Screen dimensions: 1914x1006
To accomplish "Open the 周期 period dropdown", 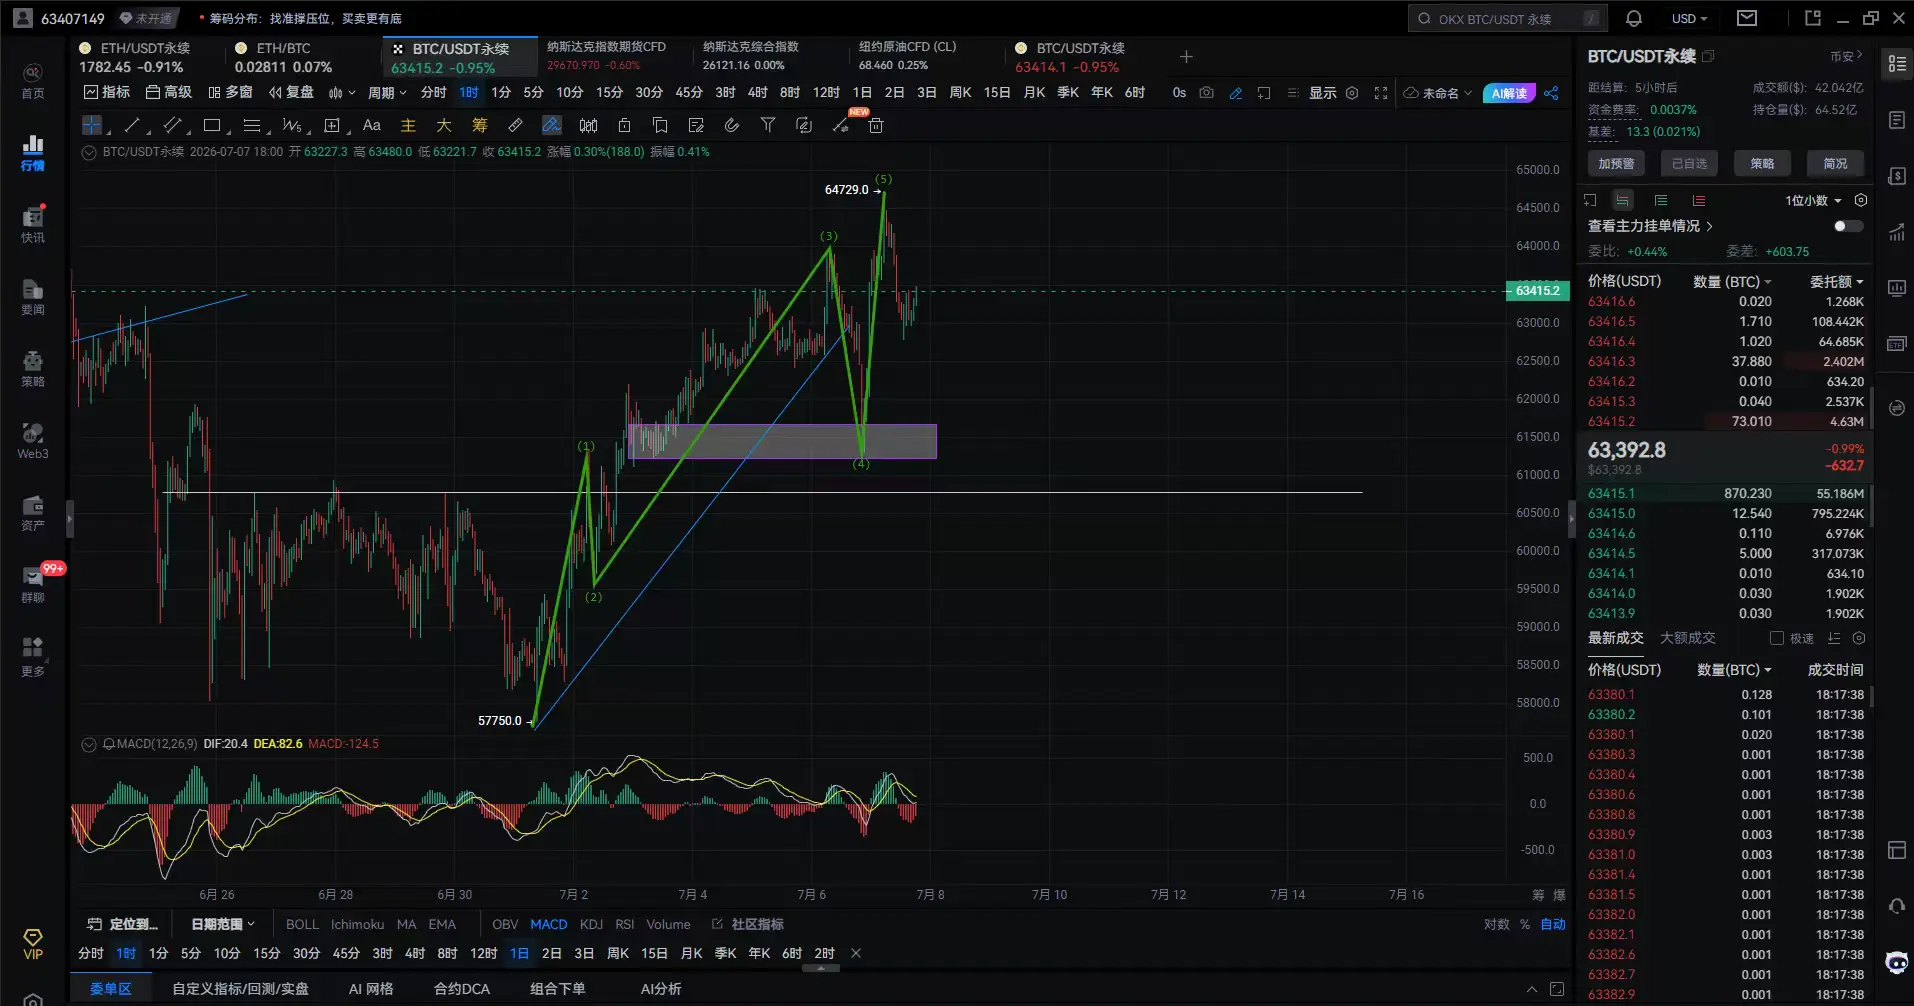I will click(x=387, y=92).
